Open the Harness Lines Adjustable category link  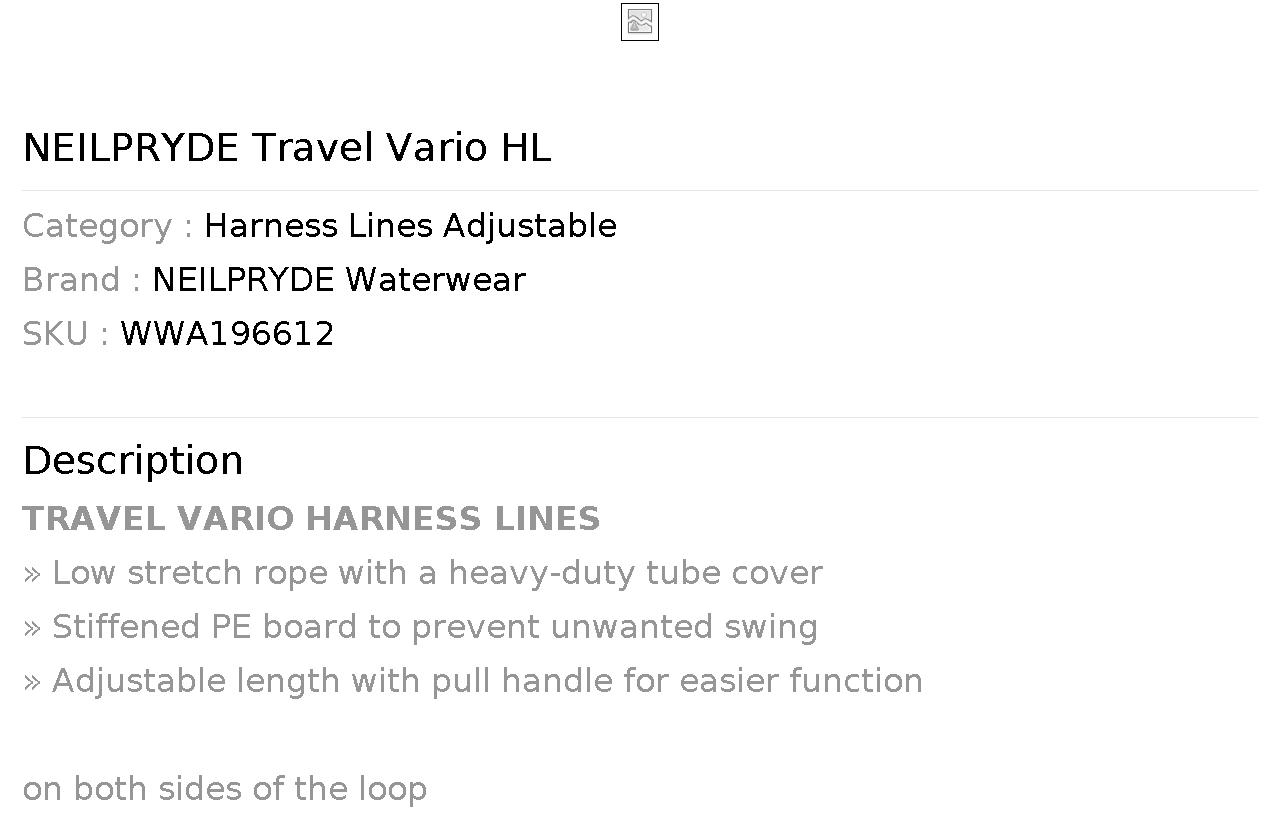410,226
